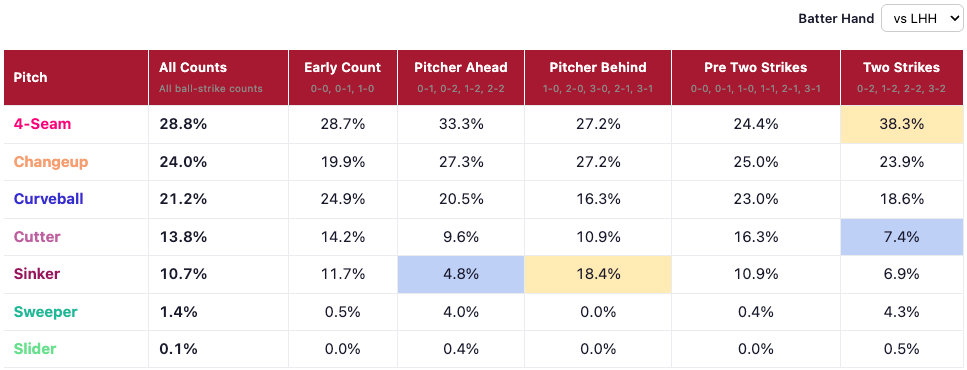Select the yellow 18.4% Sinker cell
Image resolution: width=967 pixels, height=370 pixels.
coord(598,274)
